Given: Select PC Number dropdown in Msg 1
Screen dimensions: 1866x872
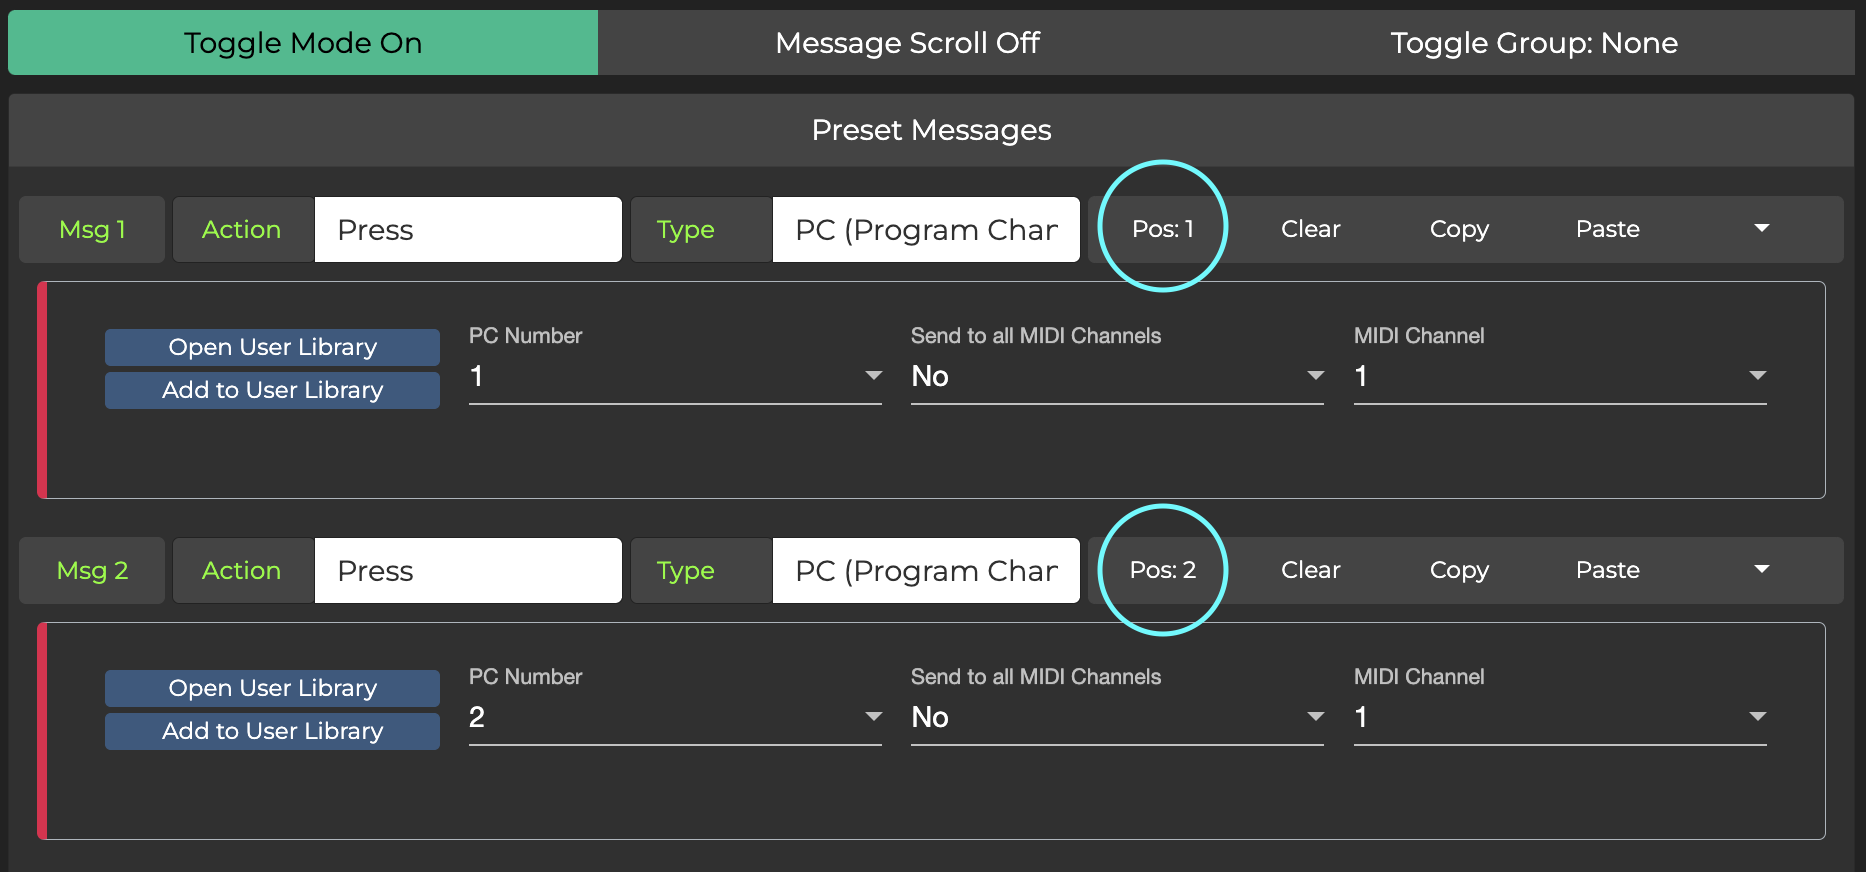Looking at the screenshot, I should click(x=675, y=376).
